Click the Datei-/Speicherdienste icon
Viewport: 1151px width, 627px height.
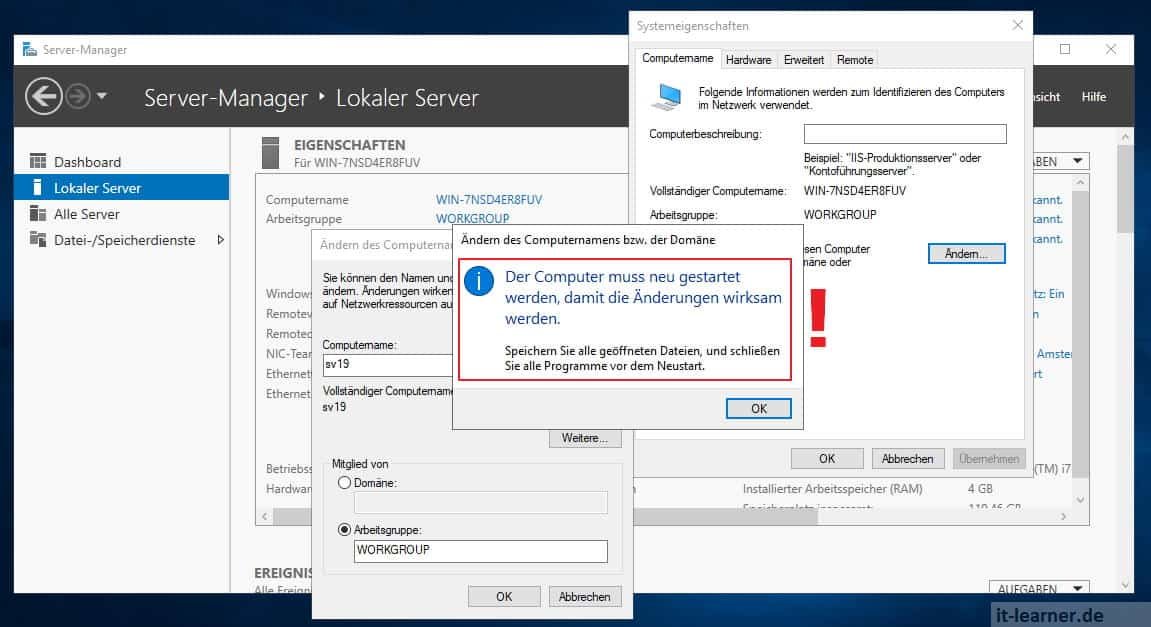(x=37, y=240)
